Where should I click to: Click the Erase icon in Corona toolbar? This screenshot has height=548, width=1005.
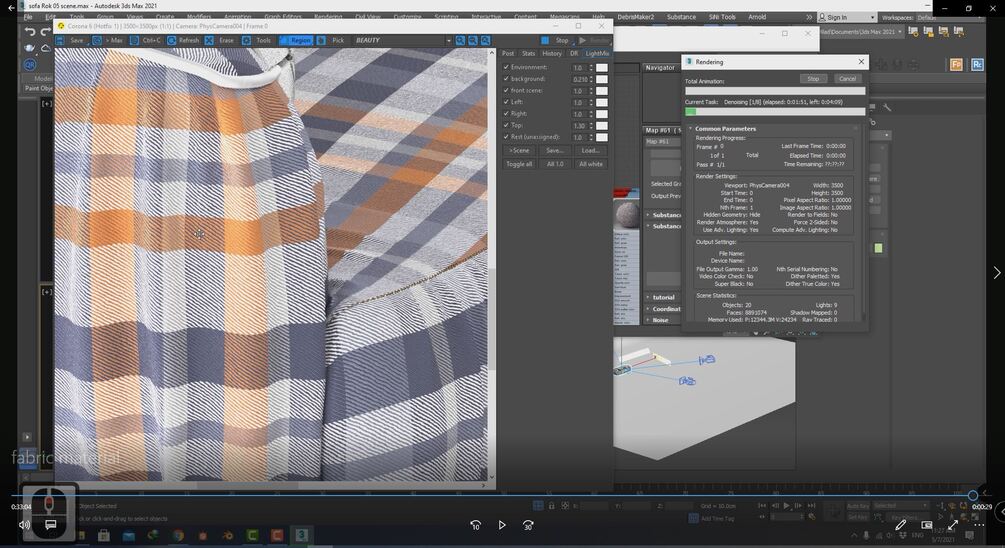tap(209, 40)
